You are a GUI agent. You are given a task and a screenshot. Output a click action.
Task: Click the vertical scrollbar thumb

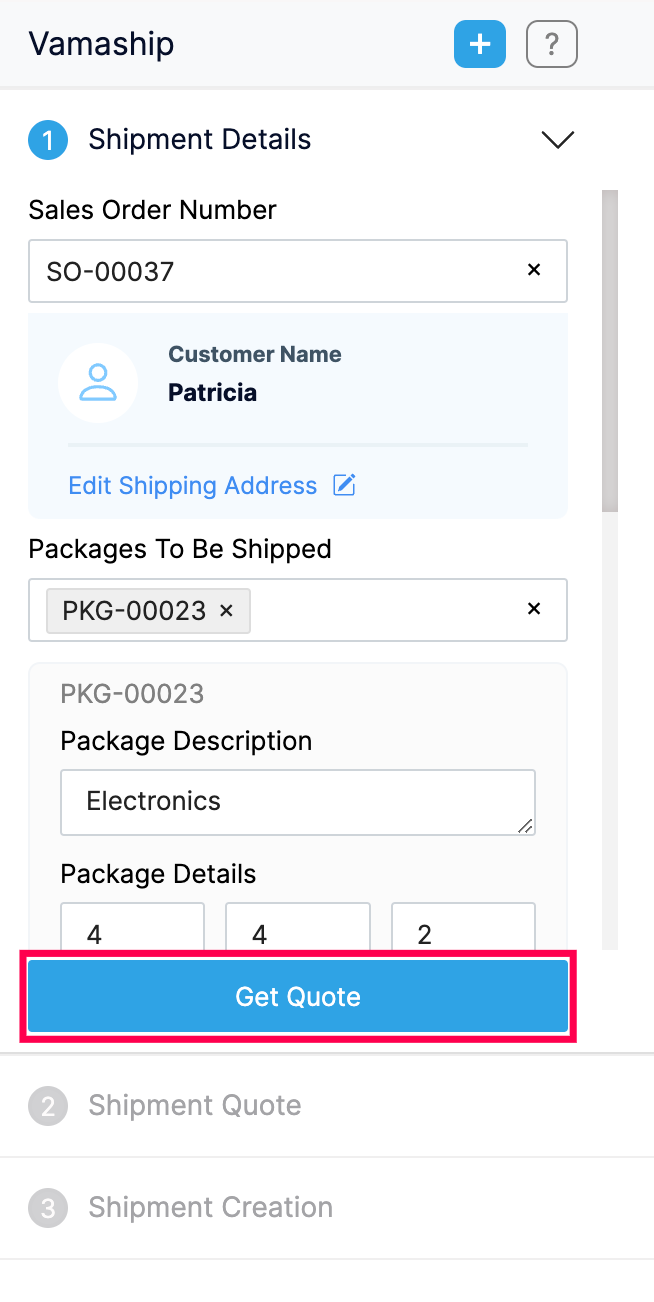[610, 350]
